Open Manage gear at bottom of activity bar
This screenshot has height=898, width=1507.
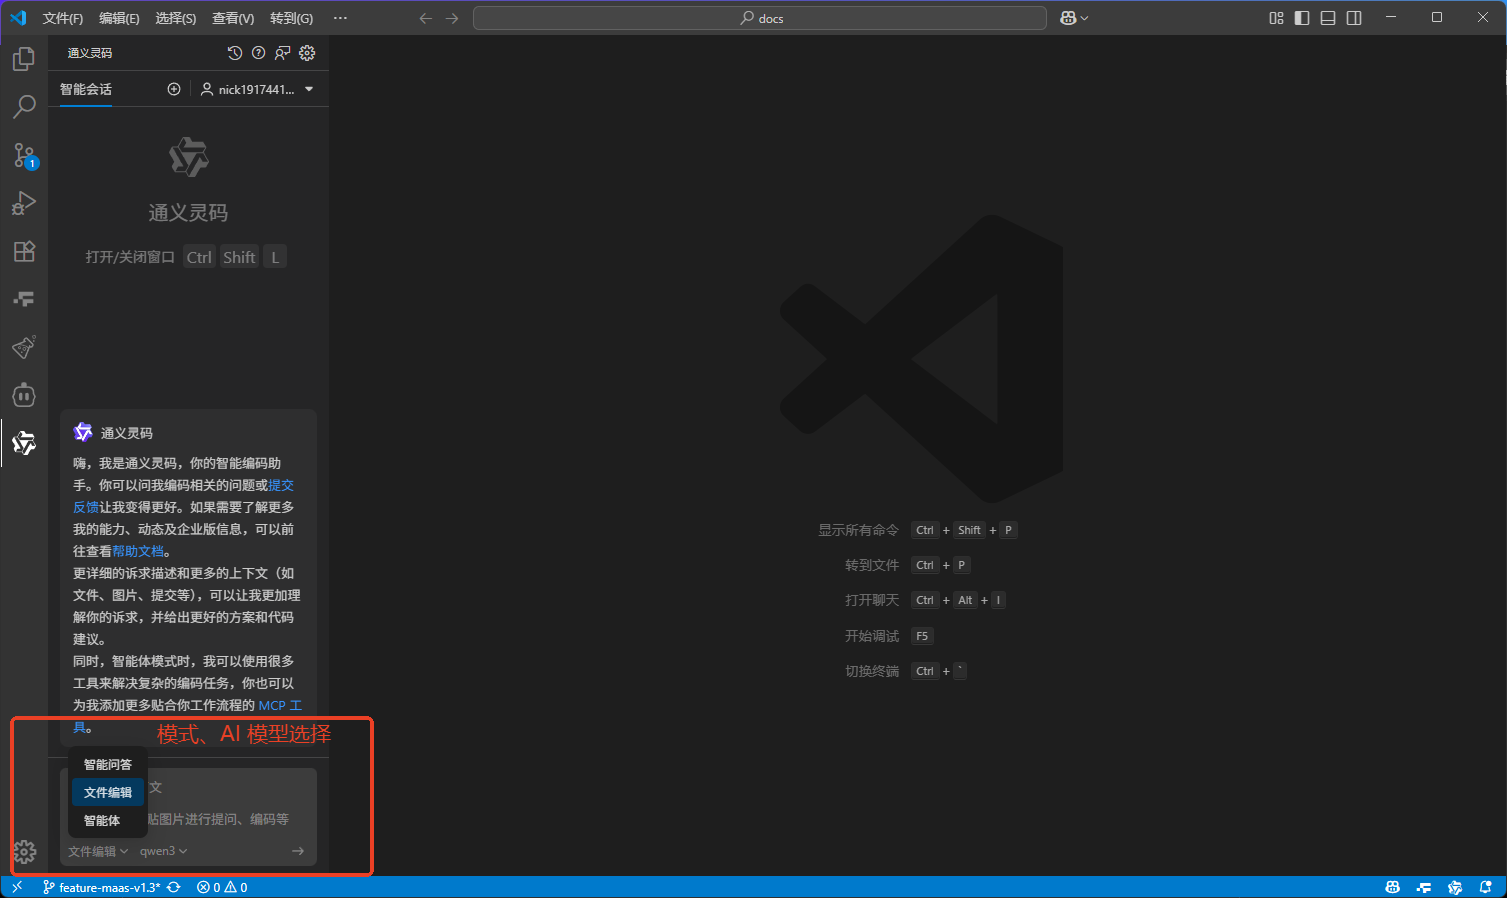(x=24, y=852)
